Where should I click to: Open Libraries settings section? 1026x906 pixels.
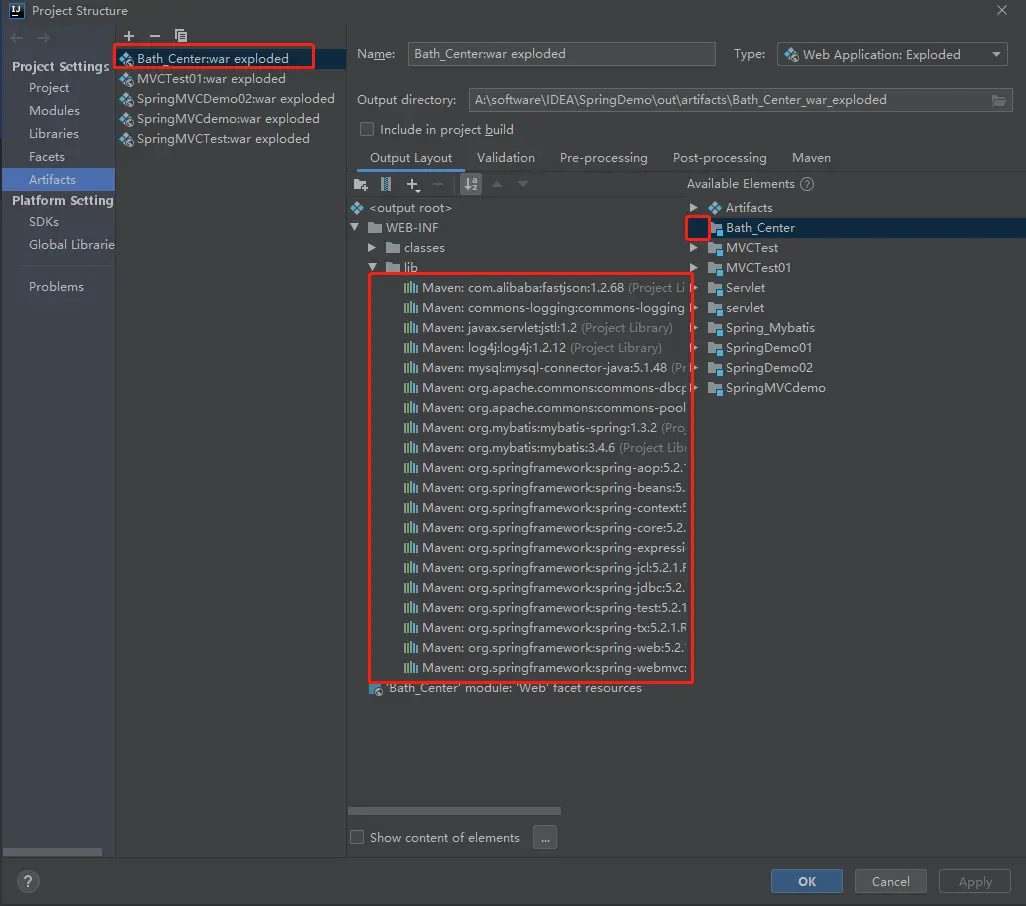point(54,133)
